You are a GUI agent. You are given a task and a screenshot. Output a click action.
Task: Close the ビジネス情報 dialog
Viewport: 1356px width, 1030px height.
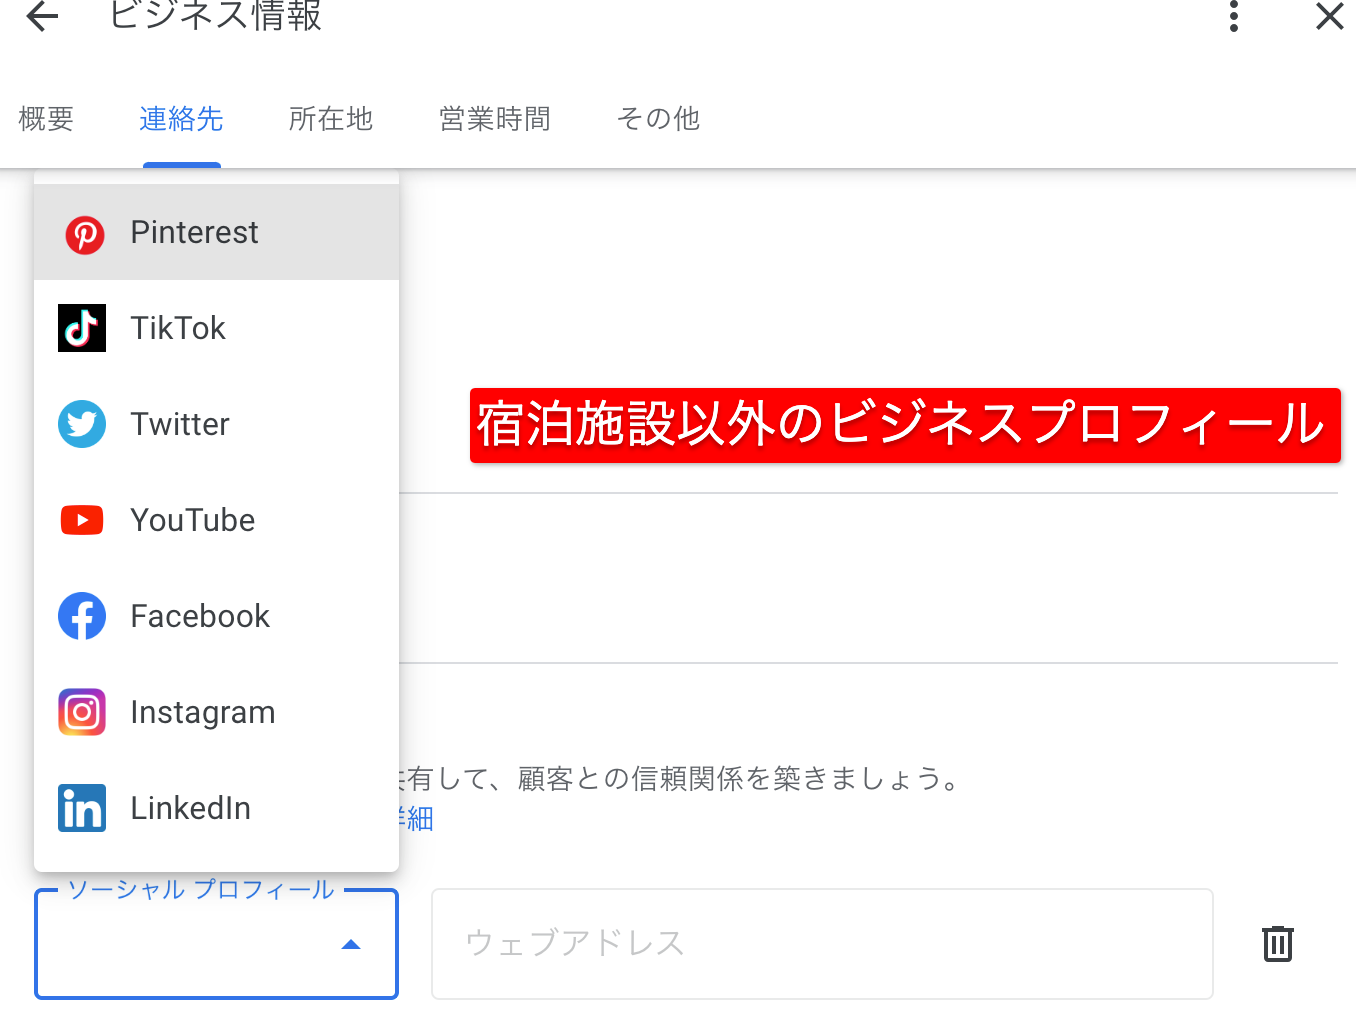pyautogui.click(x=1329, y=16)
